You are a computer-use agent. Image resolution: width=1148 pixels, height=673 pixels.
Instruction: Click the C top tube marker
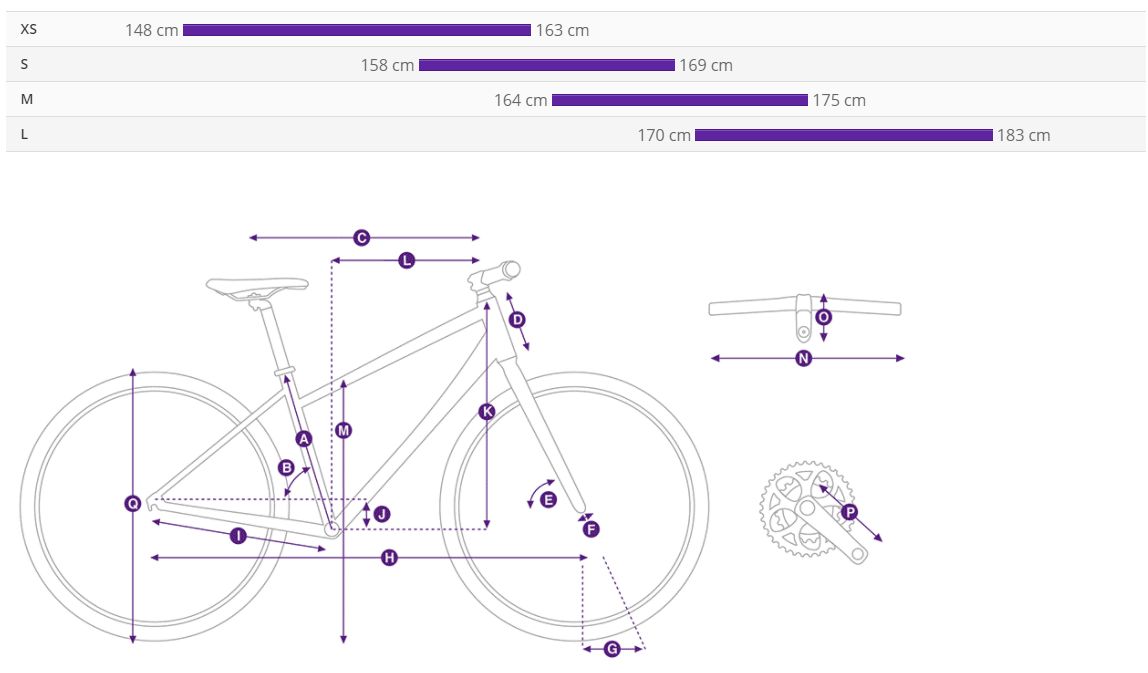tap(361, 237)
